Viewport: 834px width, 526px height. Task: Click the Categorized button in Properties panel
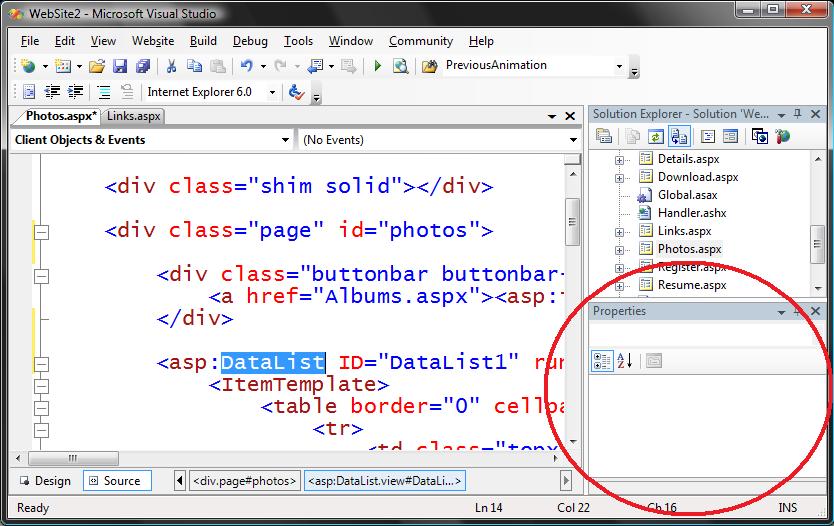[x=603, y=361]
